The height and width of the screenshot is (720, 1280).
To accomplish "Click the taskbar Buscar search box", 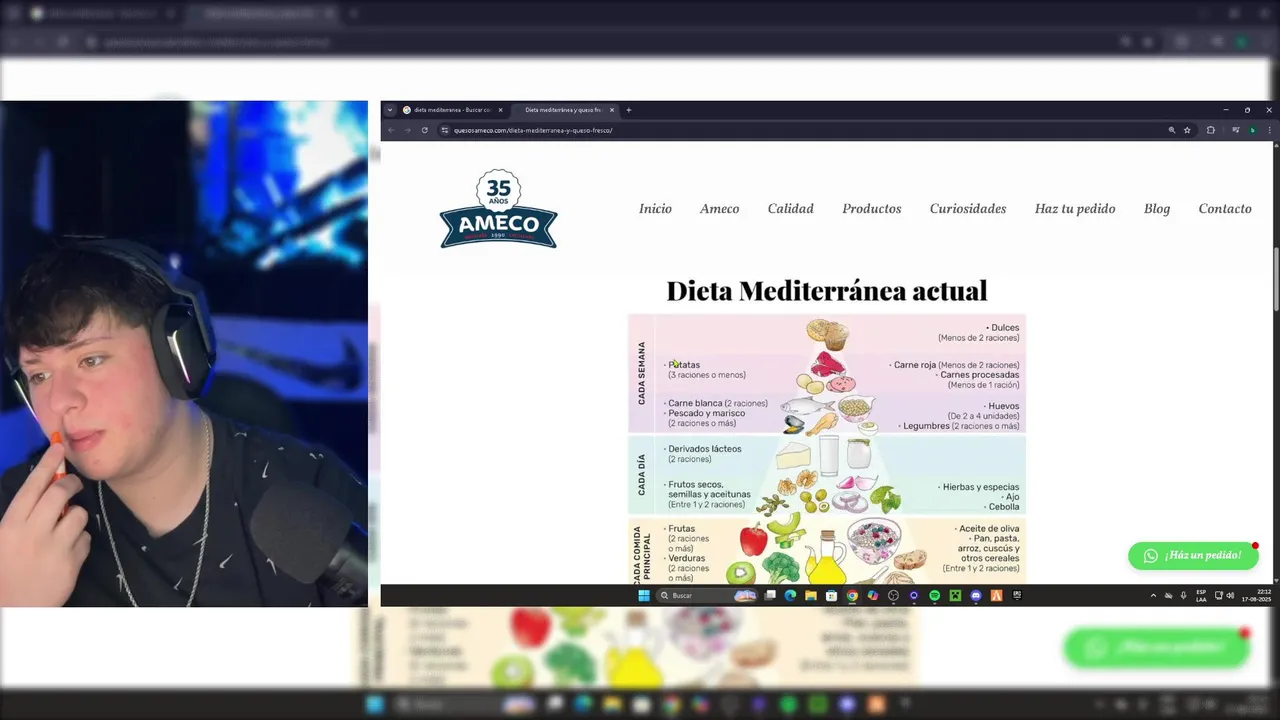I will pos(707,595).
